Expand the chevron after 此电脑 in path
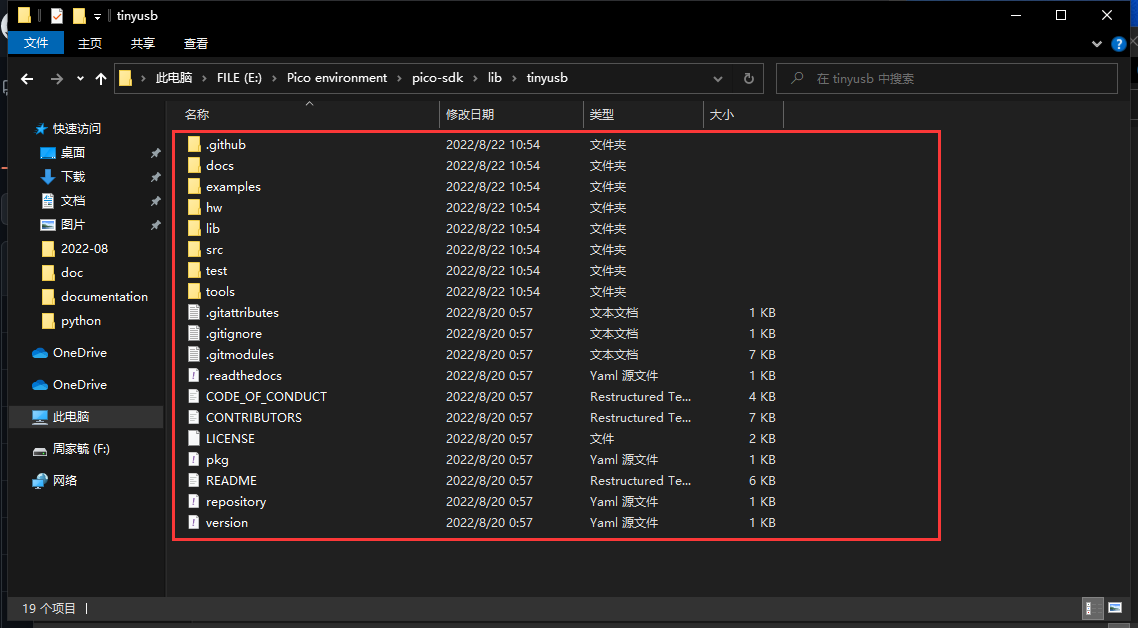The image size is (1138, 628). (203, 78)
